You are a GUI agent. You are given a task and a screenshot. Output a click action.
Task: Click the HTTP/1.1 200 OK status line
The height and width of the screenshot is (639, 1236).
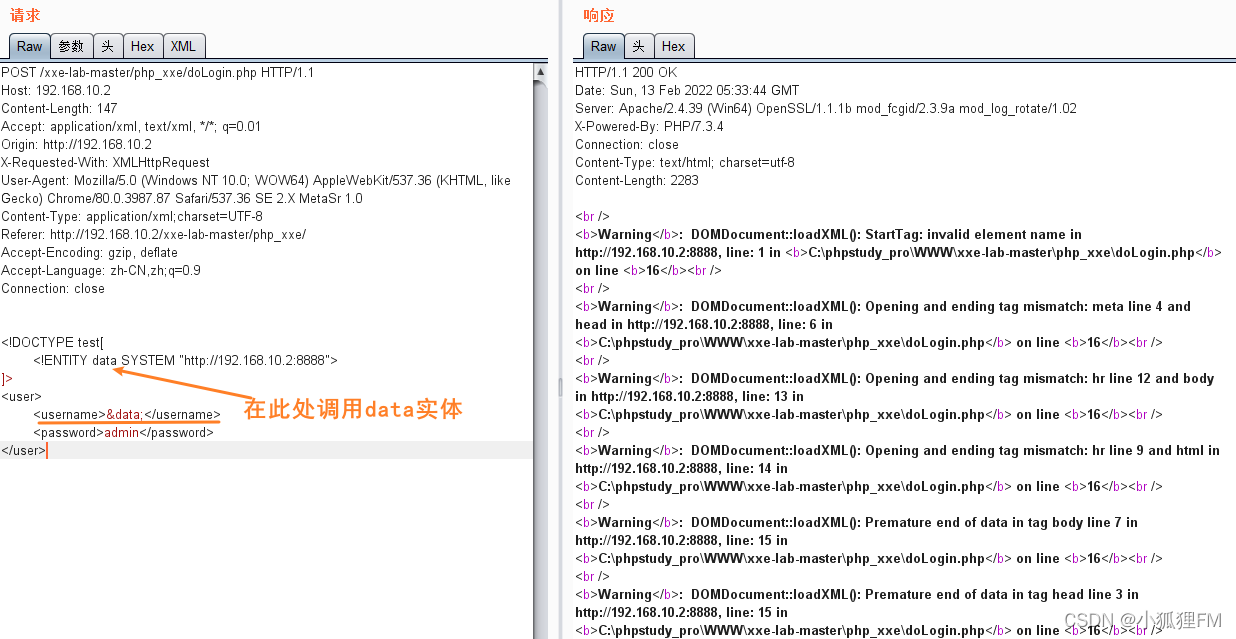coord(626,73)
